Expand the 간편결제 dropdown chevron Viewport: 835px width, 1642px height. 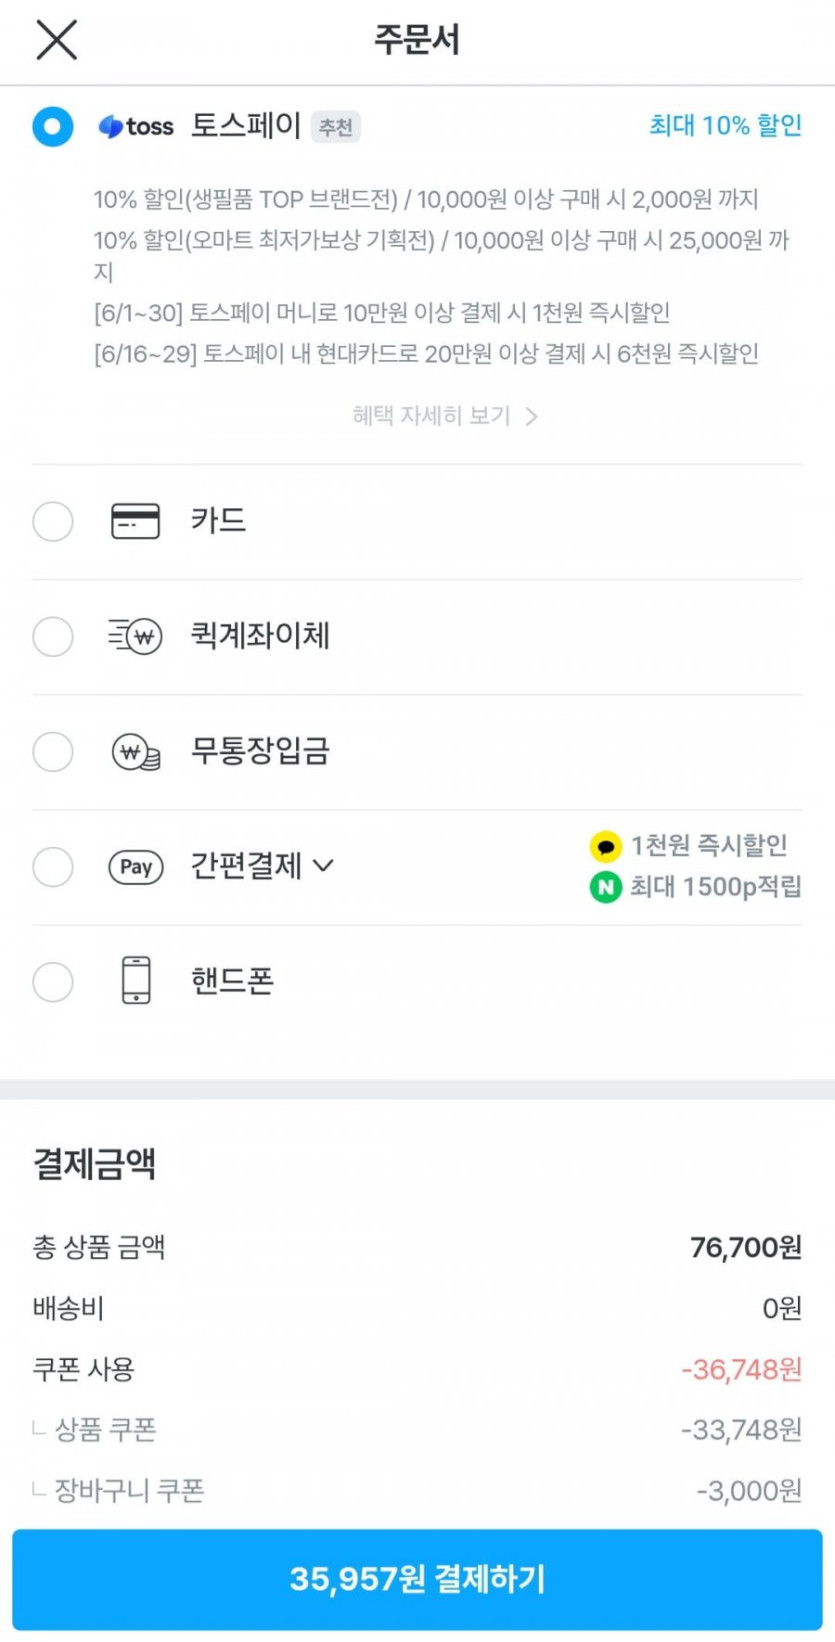[323, 866]
